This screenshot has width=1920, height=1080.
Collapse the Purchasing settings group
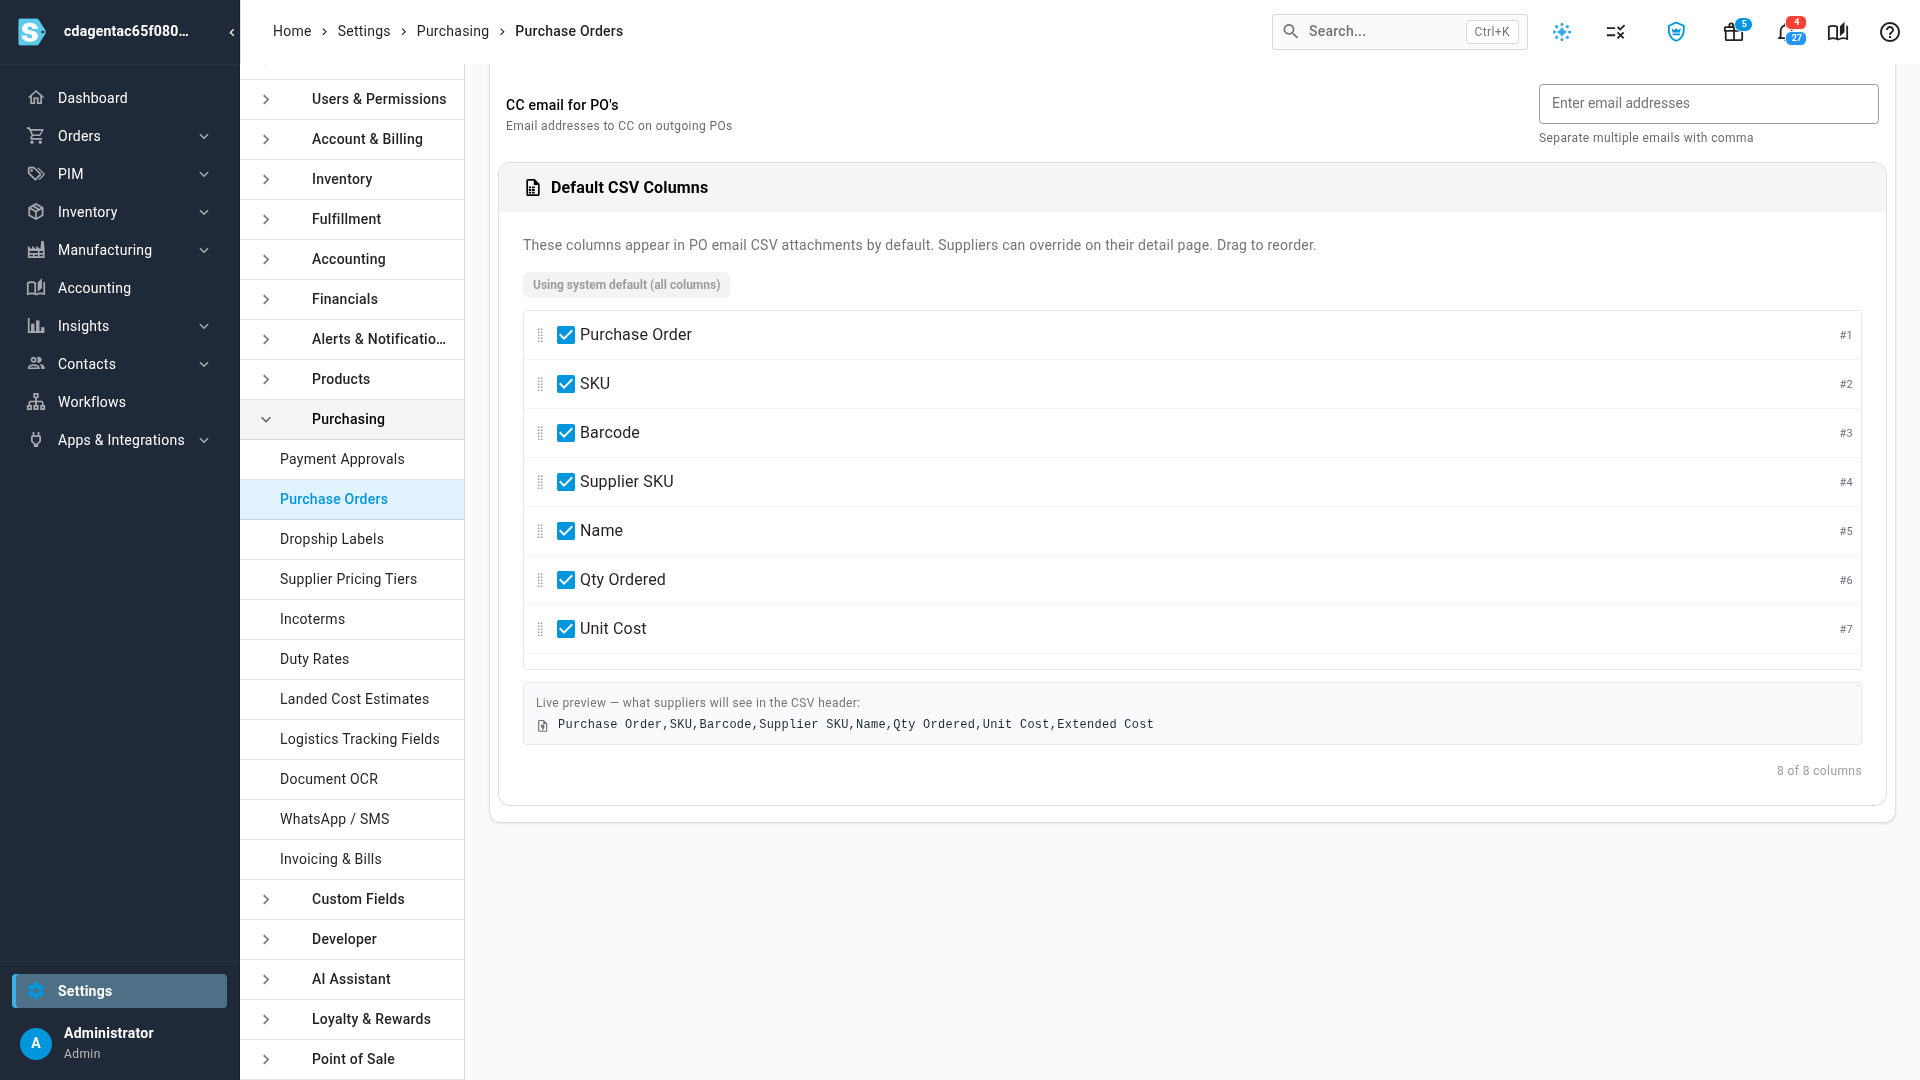click(x=266, y=419)
